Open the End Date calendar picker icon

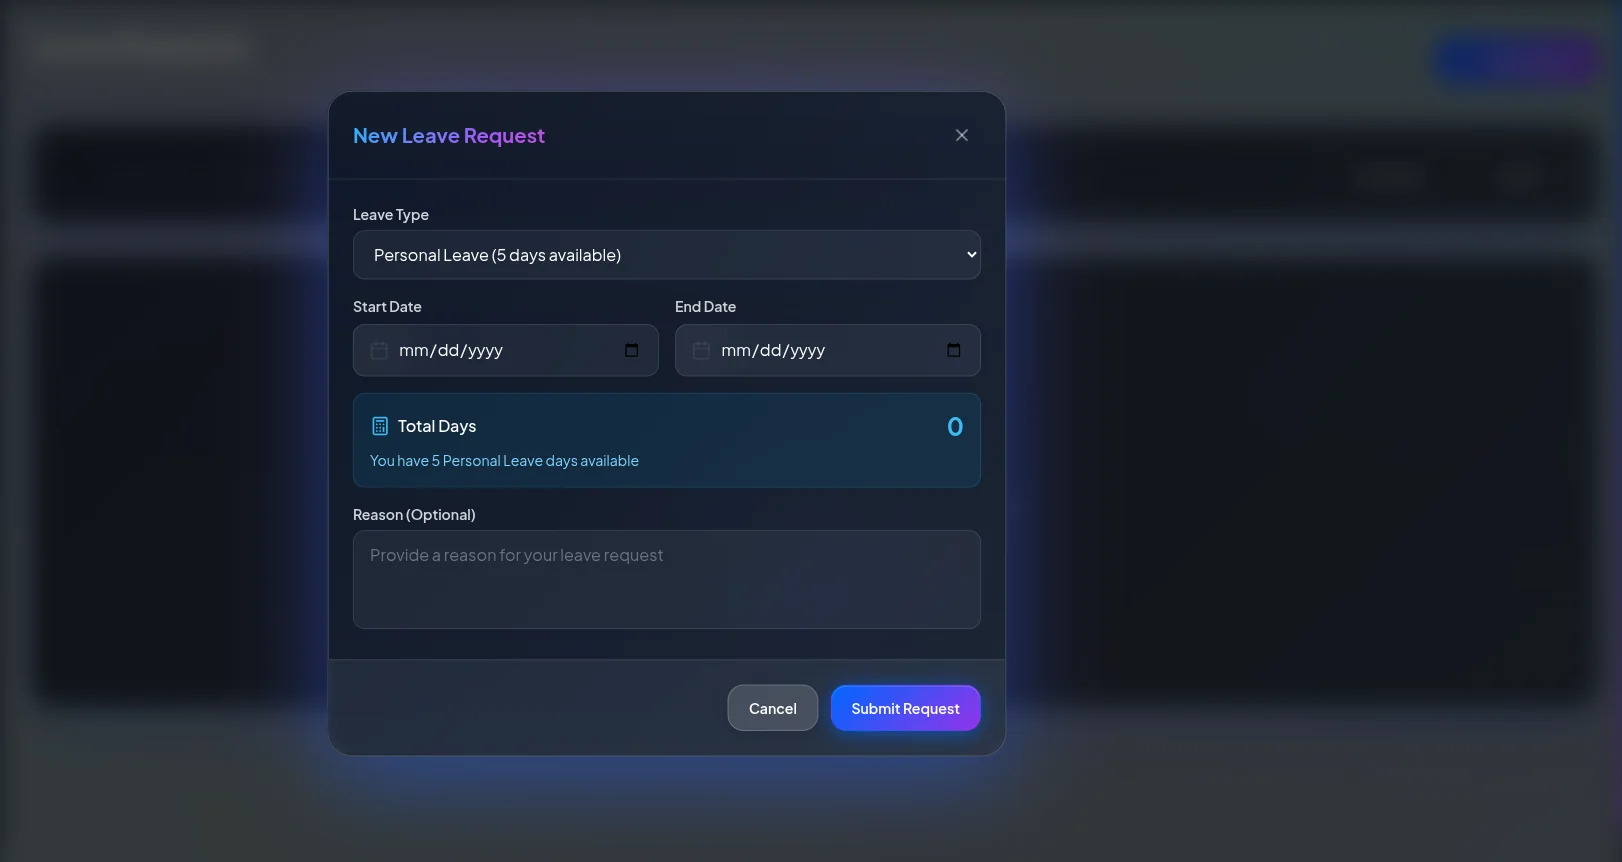953,350
